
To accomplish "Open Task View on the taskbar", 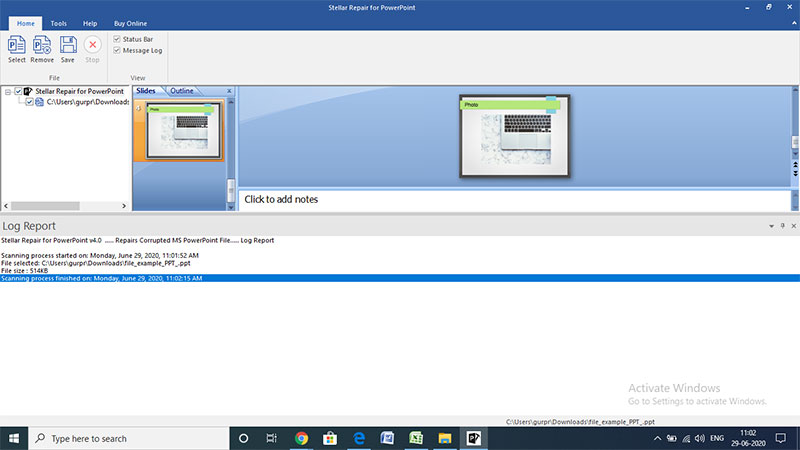I will (271, 438).
